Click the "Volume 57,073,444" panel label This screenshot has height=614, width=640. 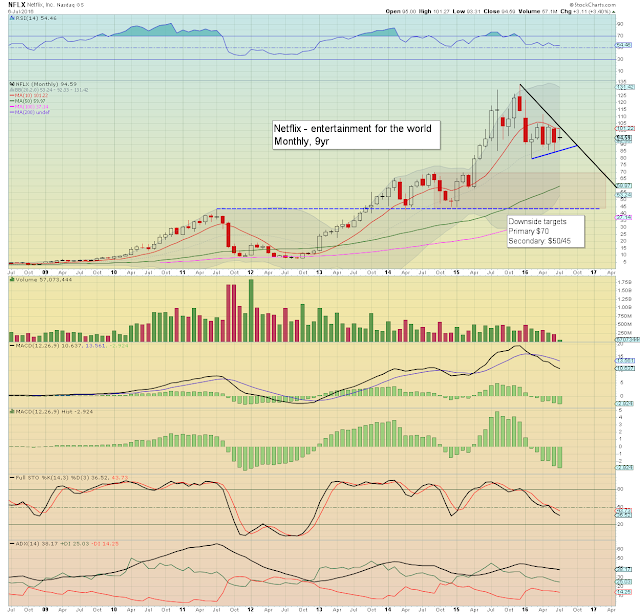point(44,280)
